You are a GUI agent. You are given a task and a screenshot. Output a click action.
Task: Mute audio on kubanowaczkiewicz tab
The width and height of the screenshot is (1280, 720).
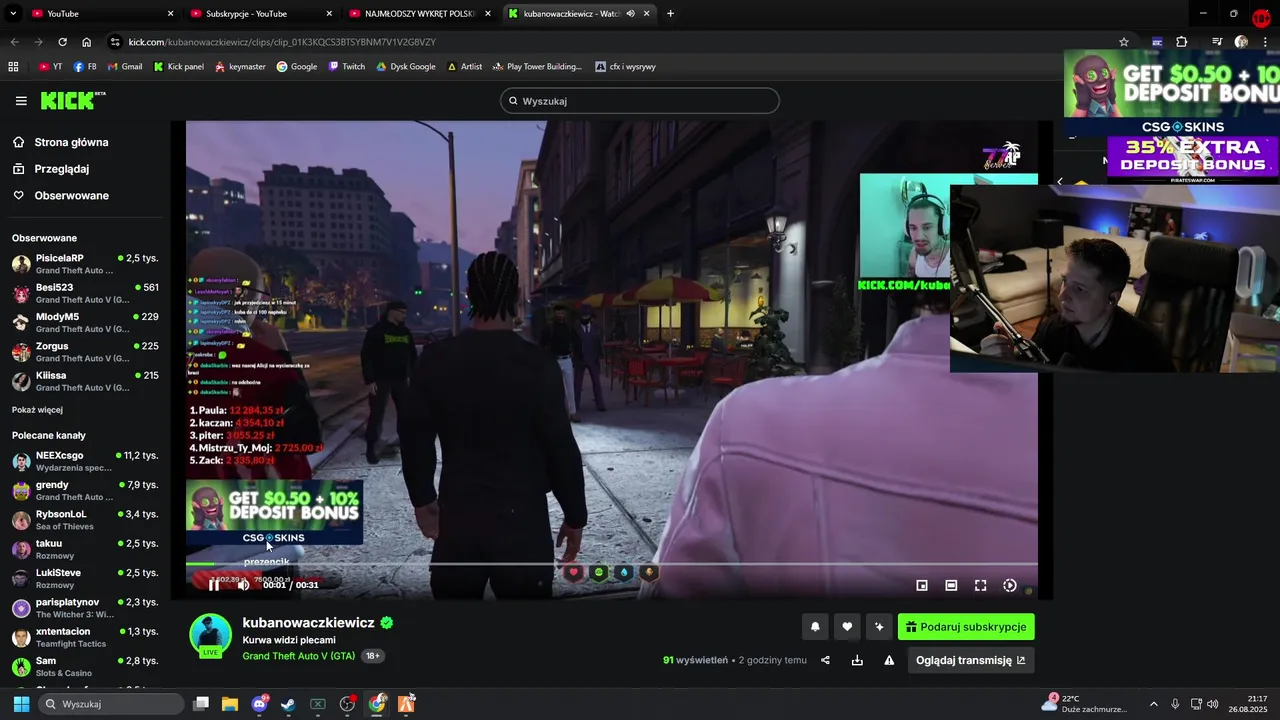click(x=630, y=14)
